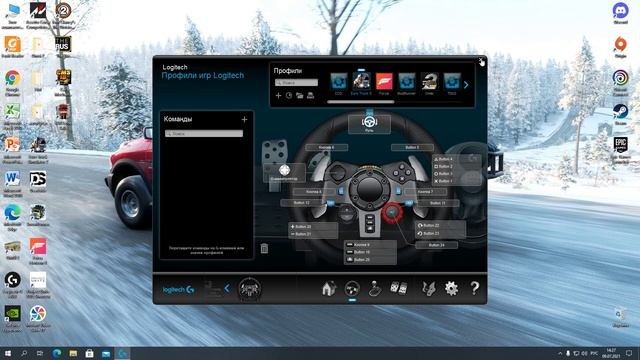
Task: Open the help question mark icon
Action: 474,288
